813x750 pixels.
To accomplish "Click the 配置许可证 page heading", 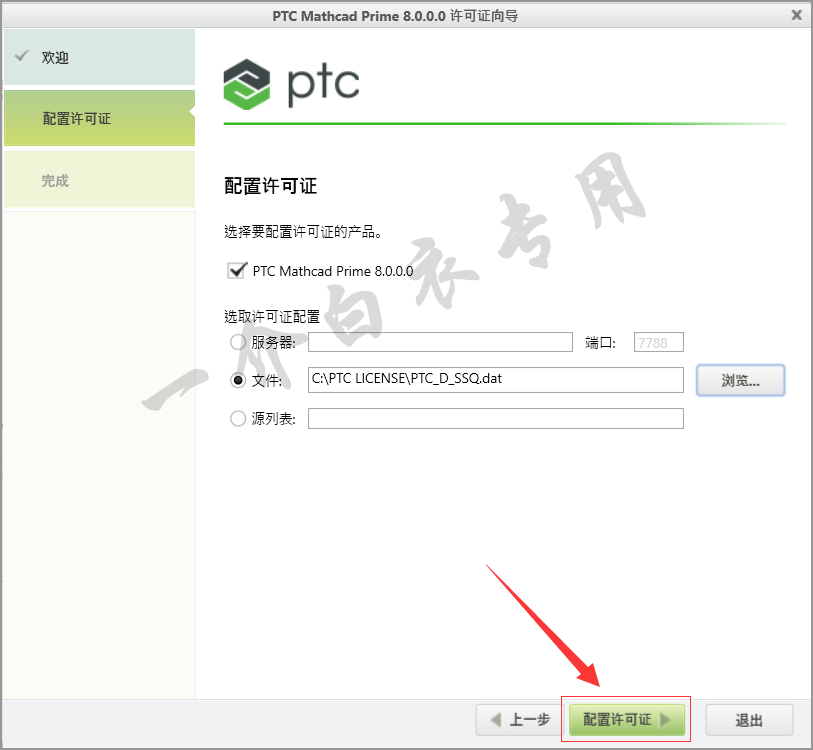I will (270, 186).
